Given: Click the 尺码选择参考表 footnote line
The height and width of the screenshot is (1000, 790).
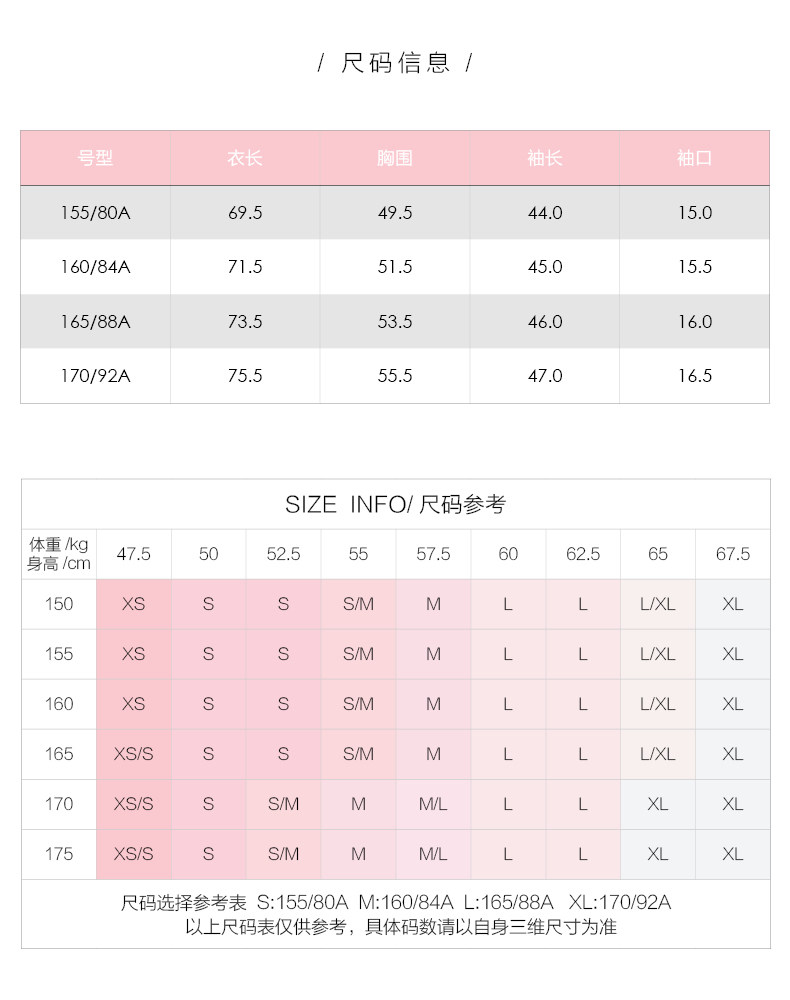Looking at the screenshot, I should tap(395, 903).
